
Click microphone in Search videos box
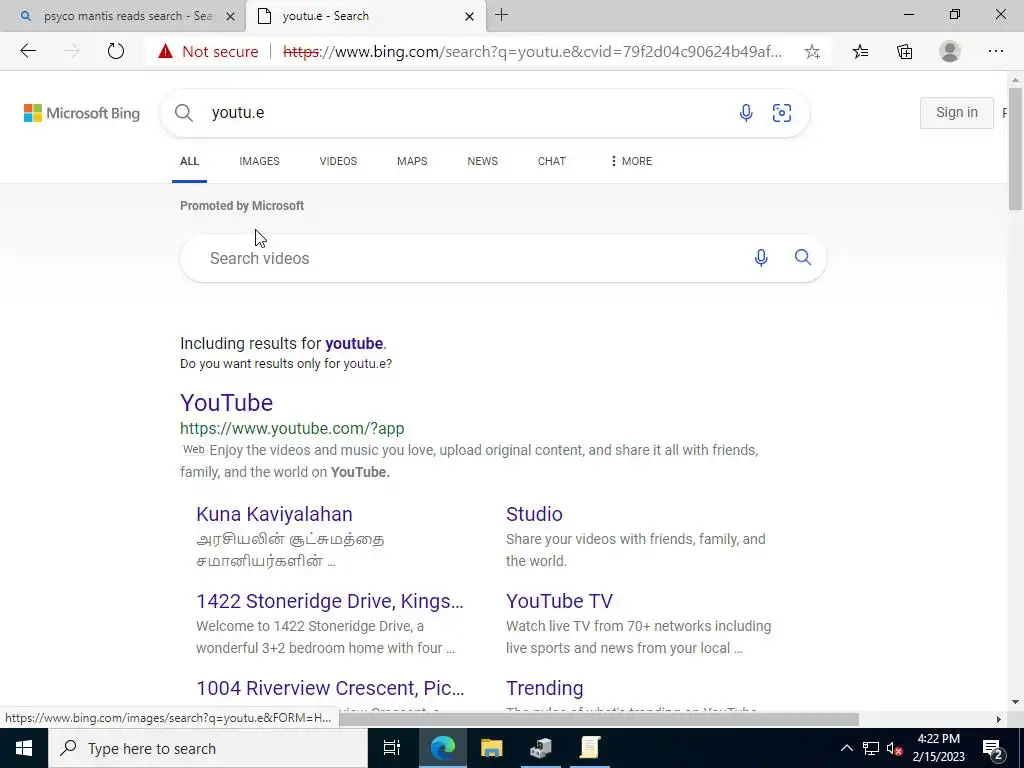coord(761,258)
